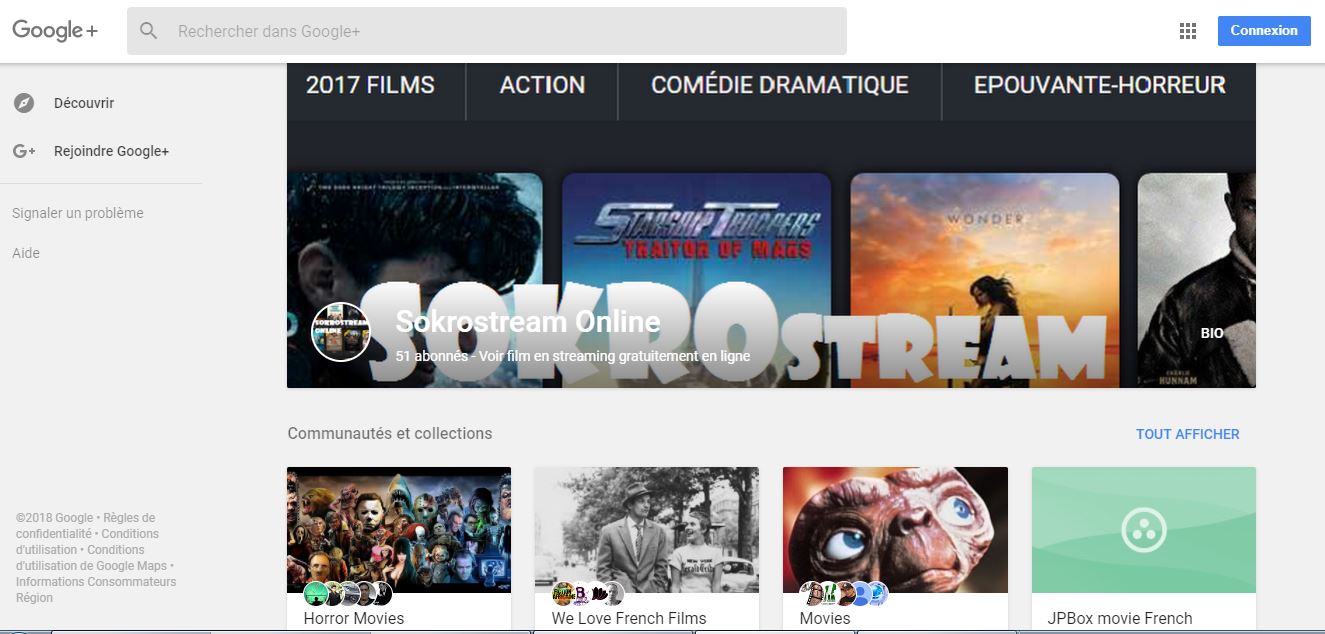Image resolution: width=1325 pixels, height=634 pixels.
Task: Click the search magnifier icon
Action: tap(149, 31)
